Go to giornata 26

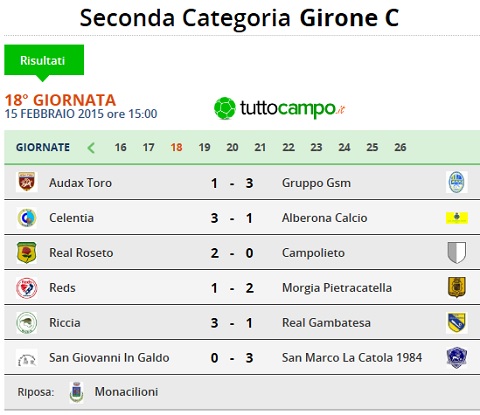pyautogui.click(x=400, y=147)
